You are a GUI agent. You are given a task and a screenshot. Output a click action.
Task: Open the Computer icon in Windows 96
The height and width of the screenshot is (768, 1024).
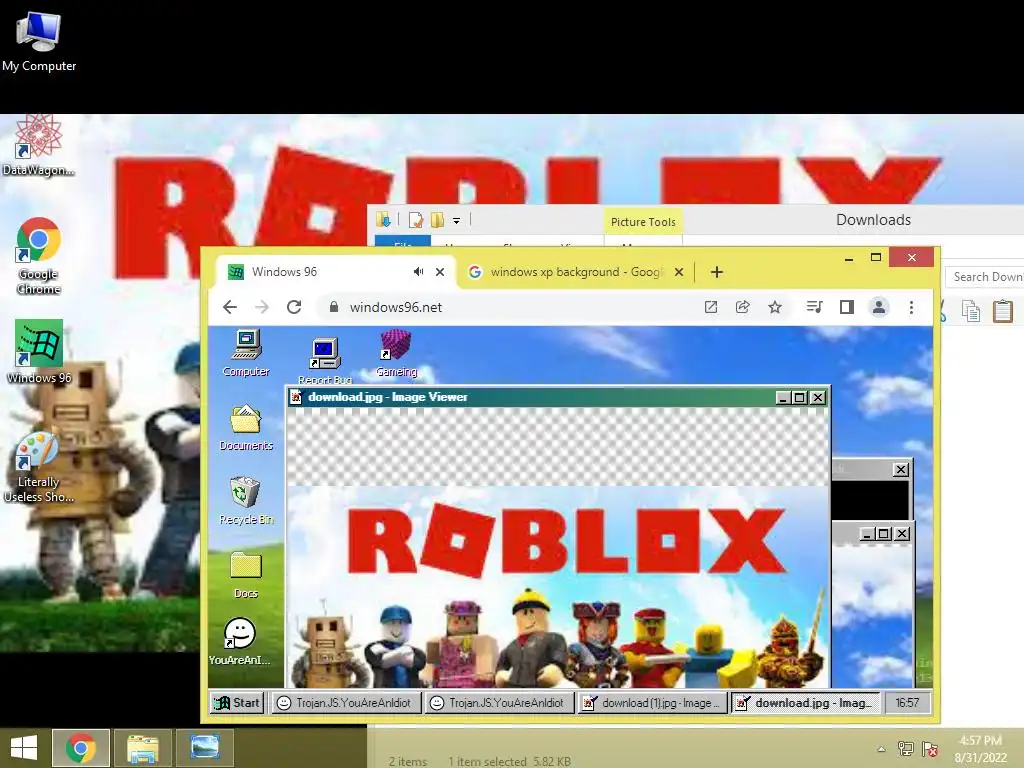pos(246,353)
